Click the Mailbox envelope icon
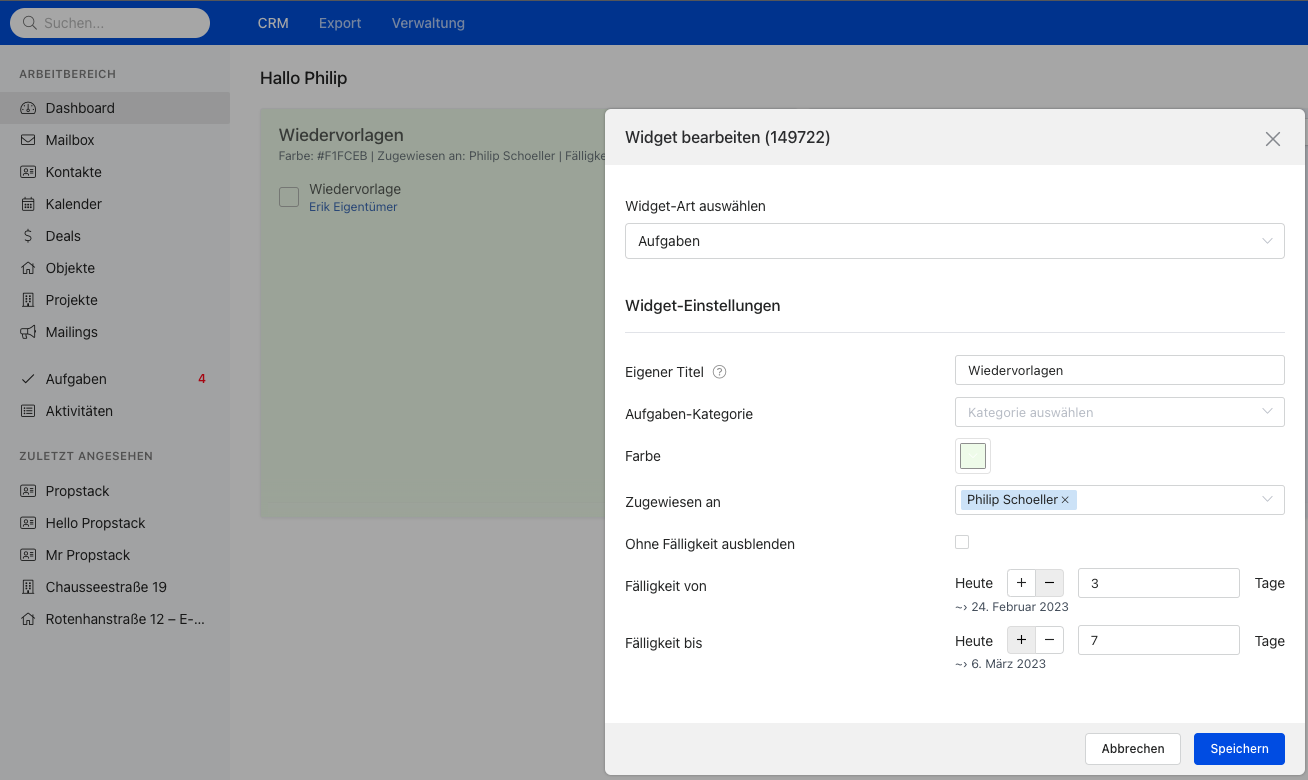Screen dimensions: 1308x780 pyautogui.click(x=28, y=140)
